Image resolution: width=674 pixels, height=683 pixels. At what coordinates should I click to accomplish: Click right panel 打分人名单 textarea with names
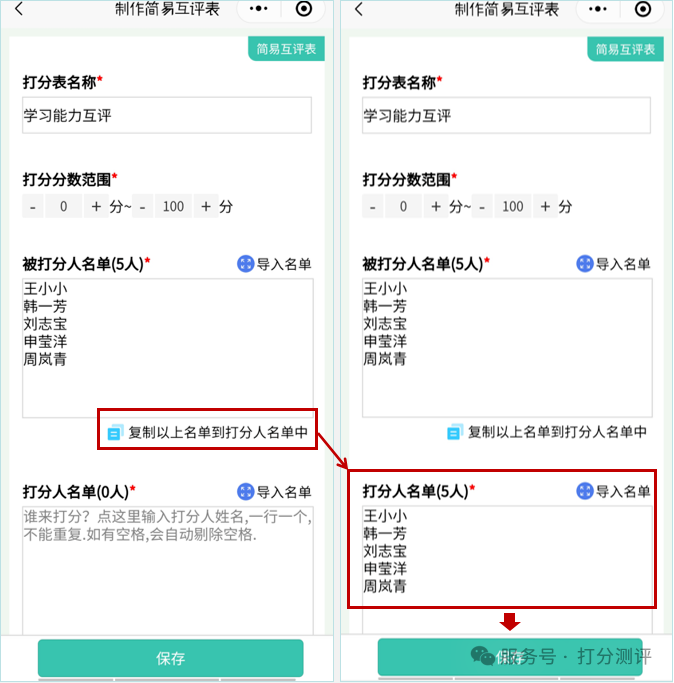click(507, 569)
